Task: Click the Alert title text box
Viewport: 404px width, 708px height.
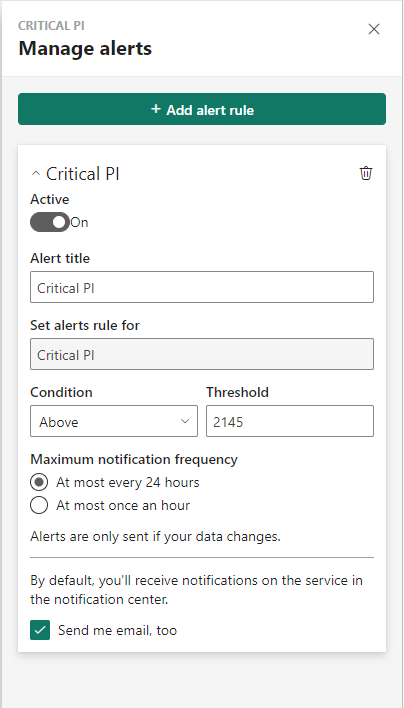Action: click(202, 287)
